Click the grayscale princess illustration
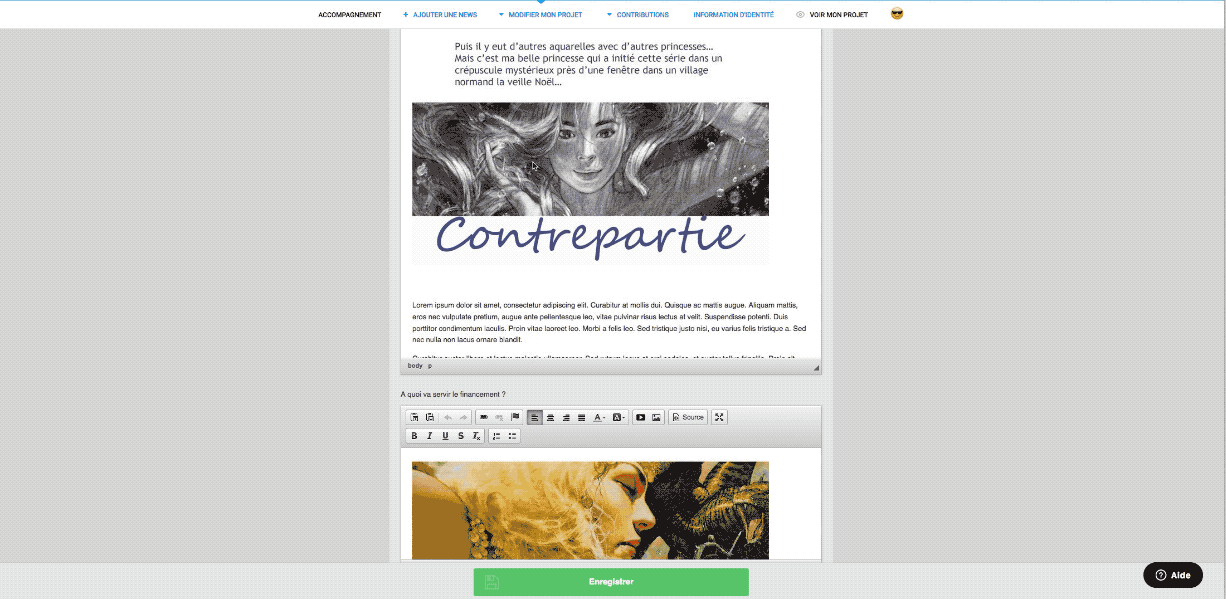1226x599 pixels. tap(590, 159)
